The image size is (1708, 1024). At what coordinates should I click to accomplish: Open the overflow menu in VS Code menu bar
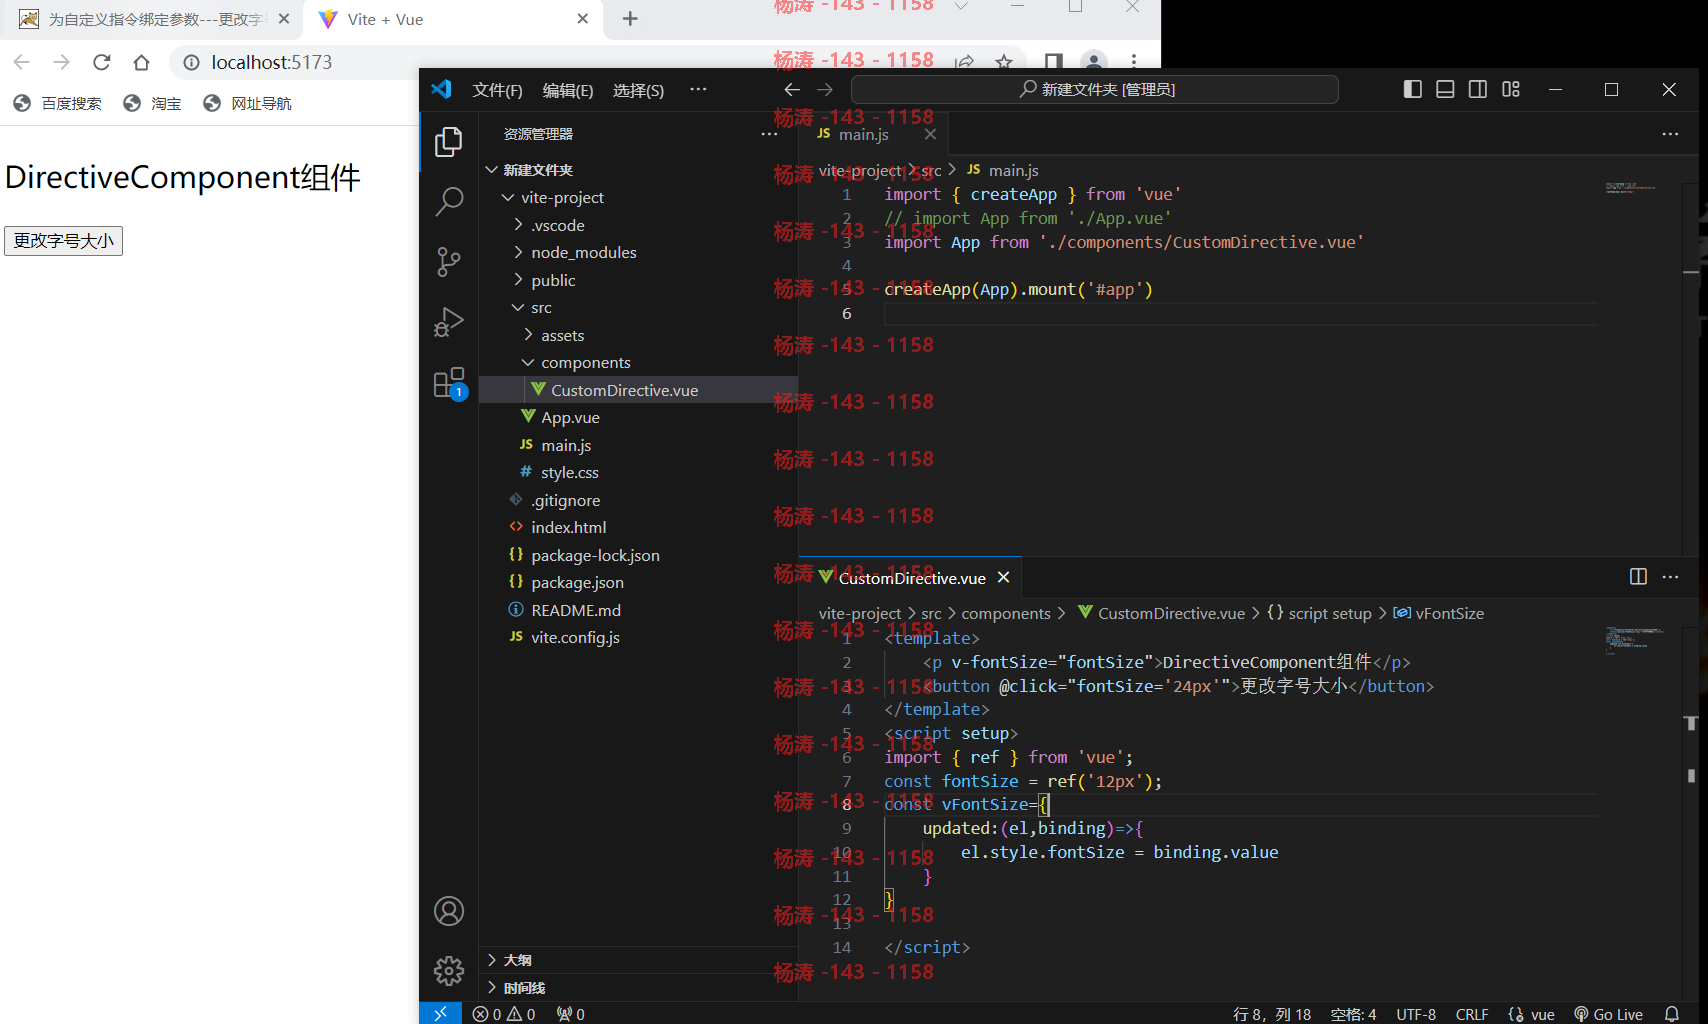[x=698, y=89]
